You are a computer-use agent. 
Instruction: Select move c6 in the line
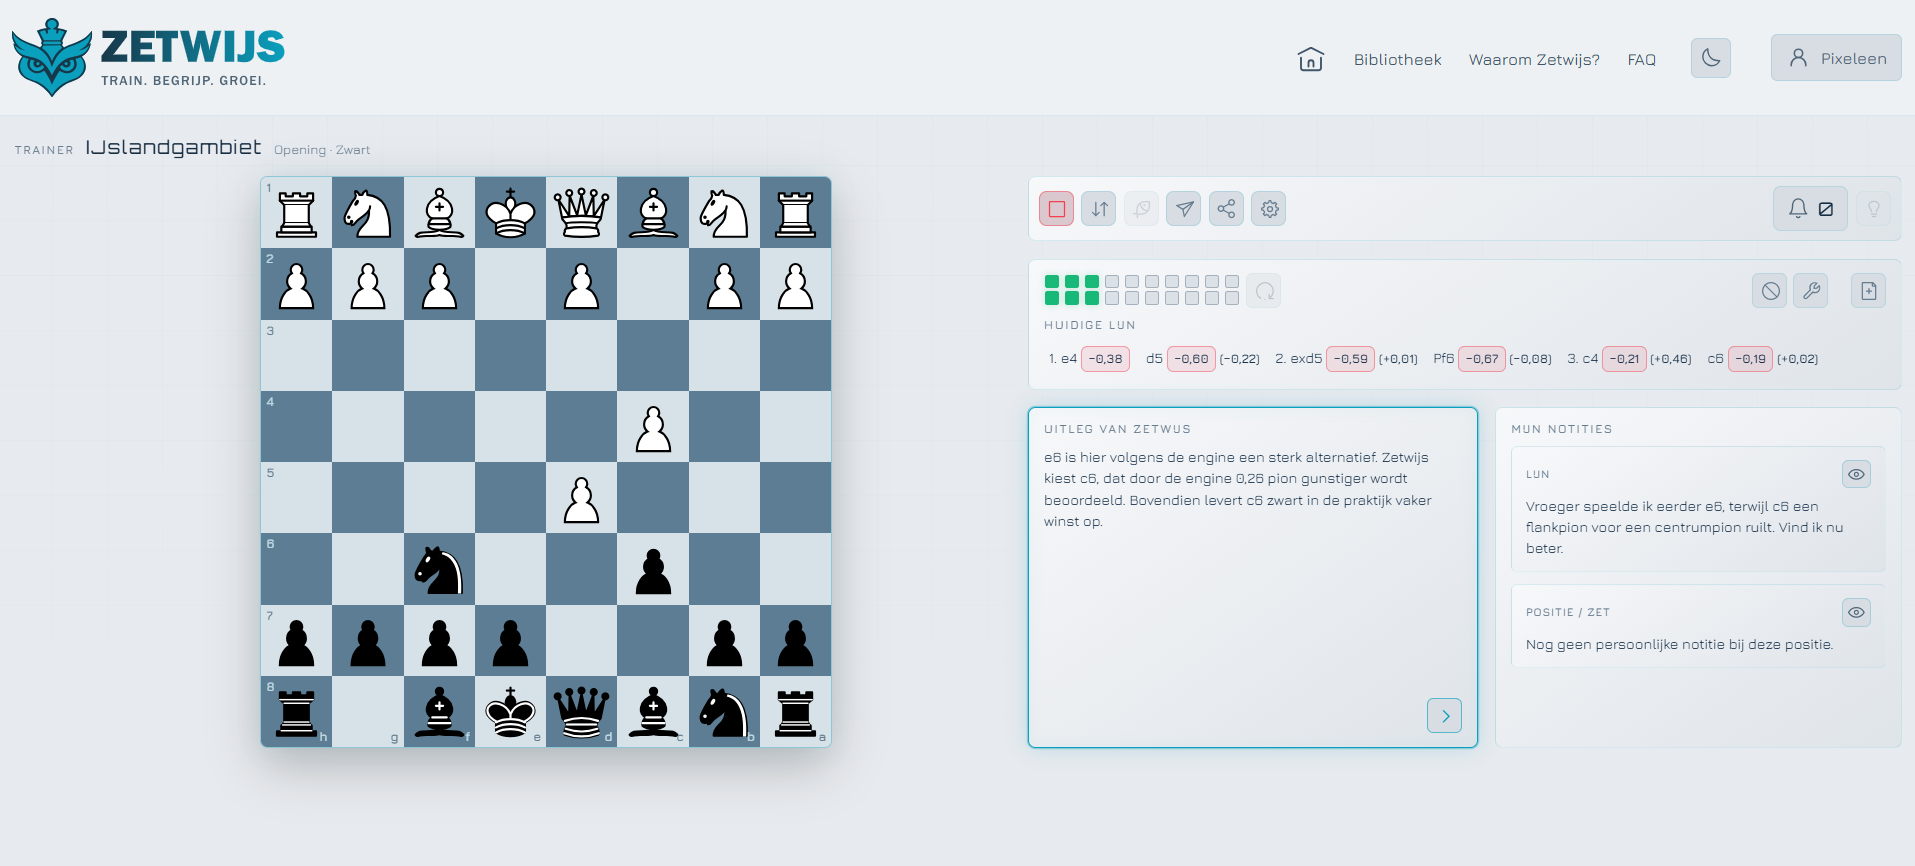(x=1715, y=358)
